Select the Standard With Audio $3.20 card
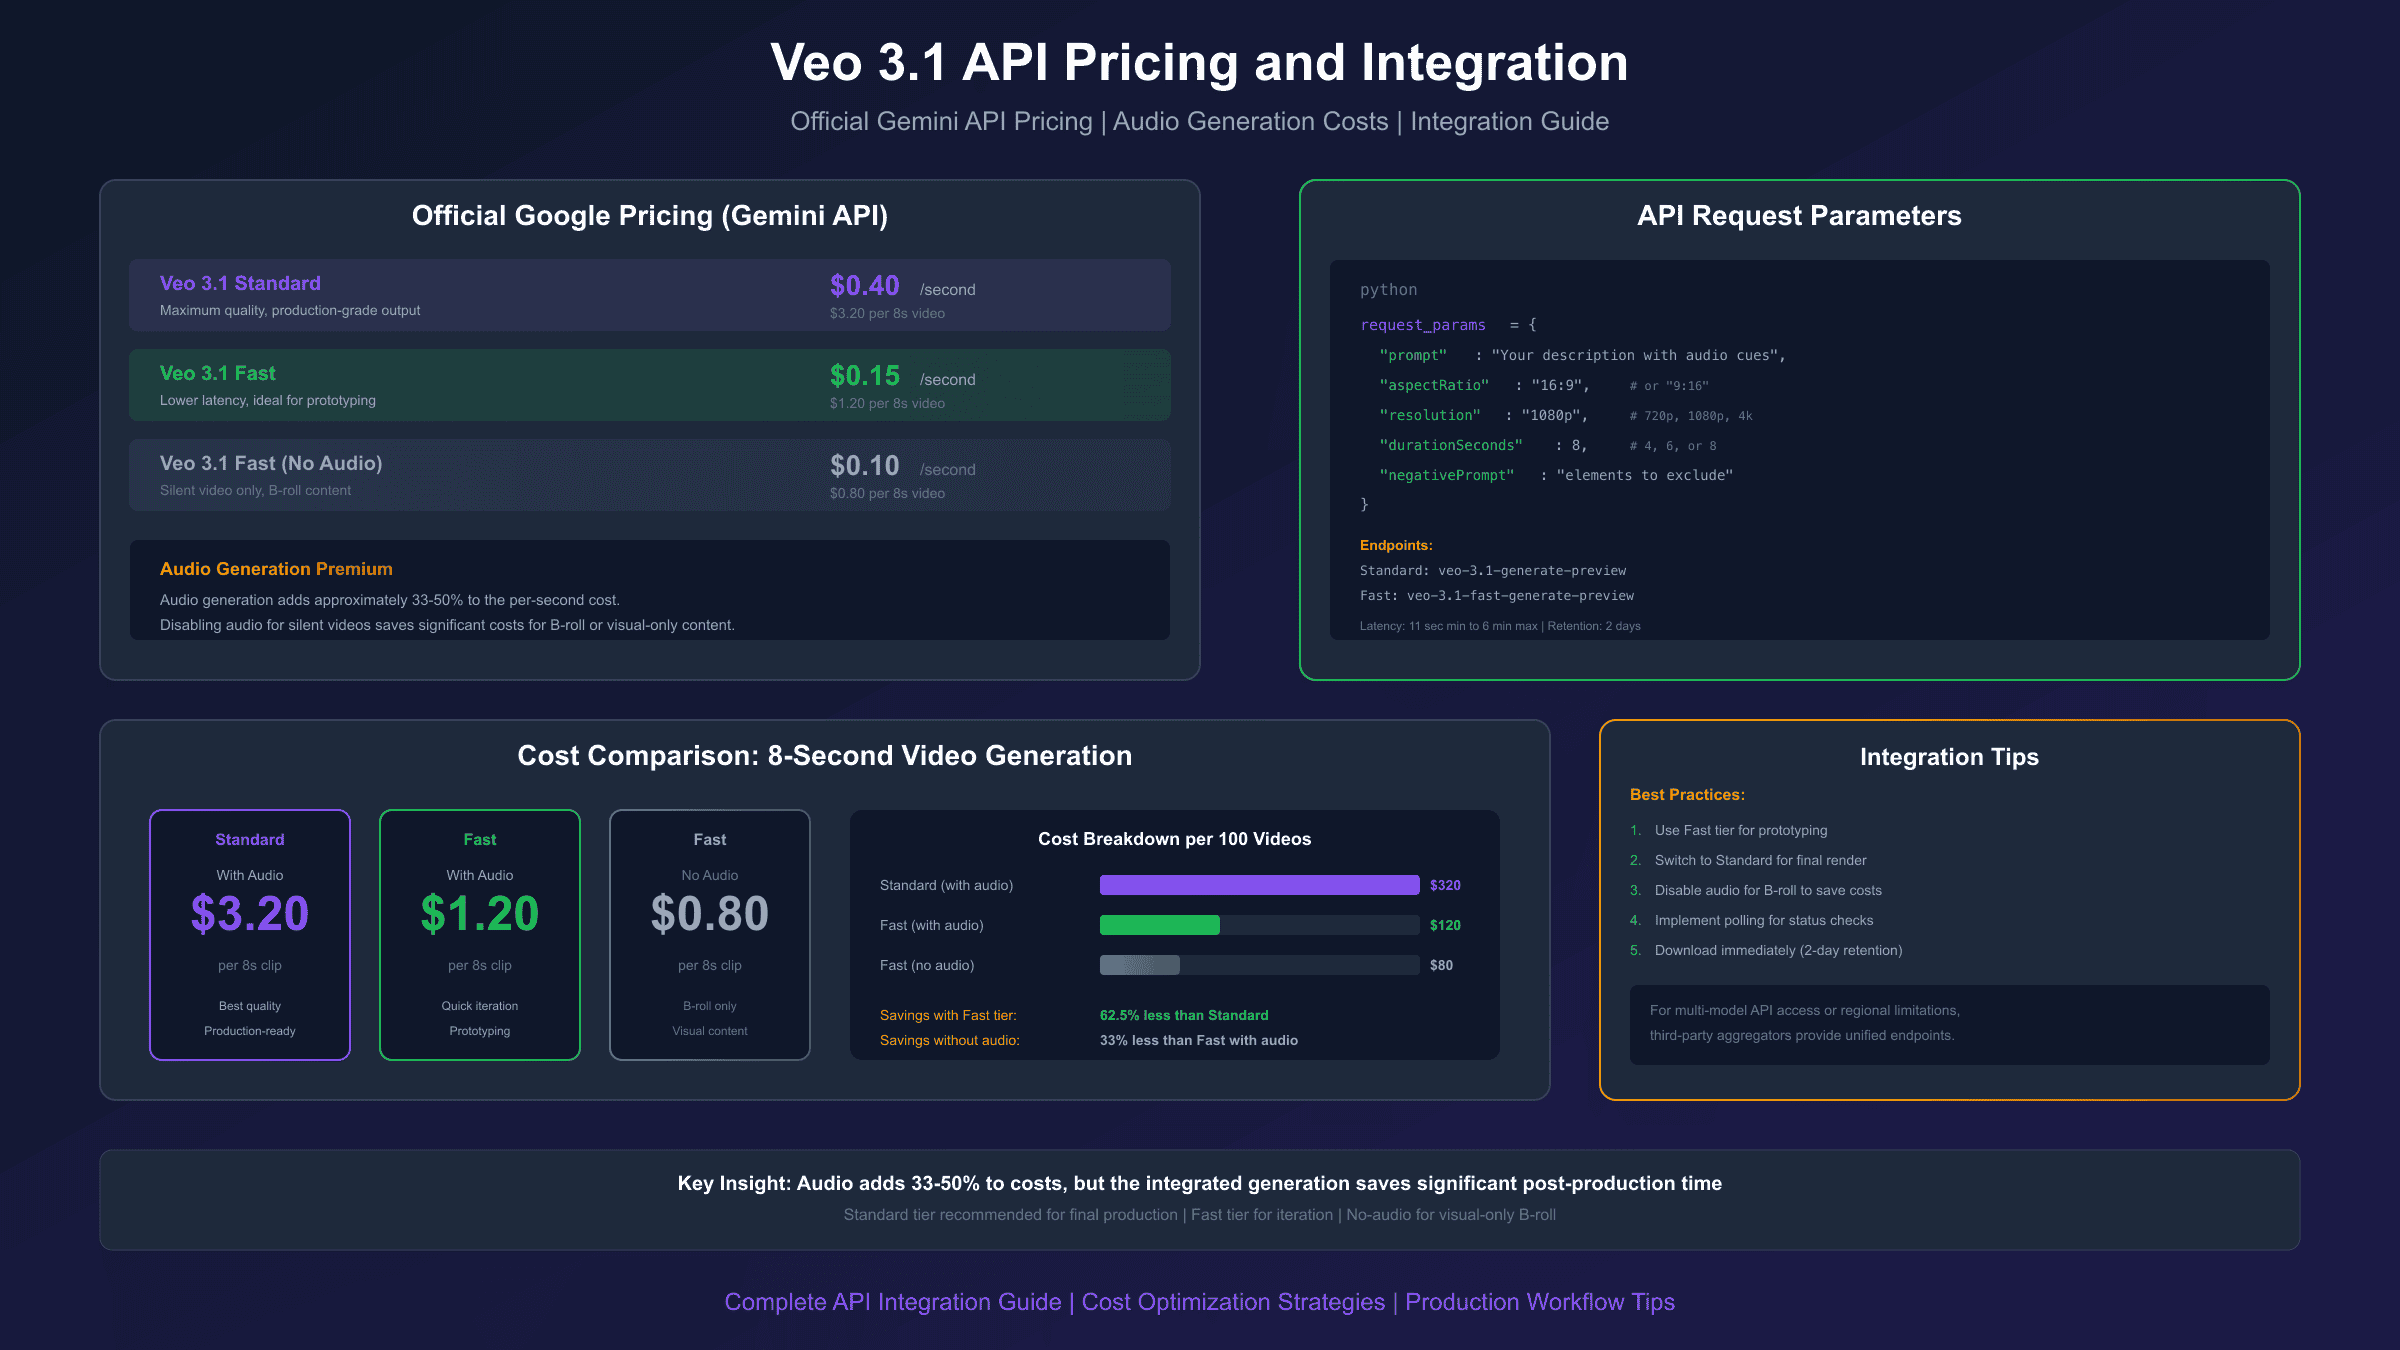Viewport: 2400px width, 1350px height. click(x=250, y=934)
